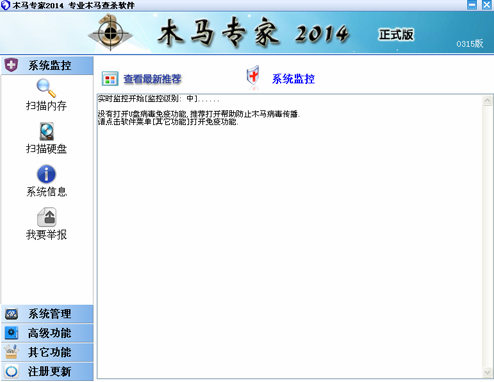
Task: Click the 没有打开U盘病毒免疫功能 log line
Action: click(199, 114)
